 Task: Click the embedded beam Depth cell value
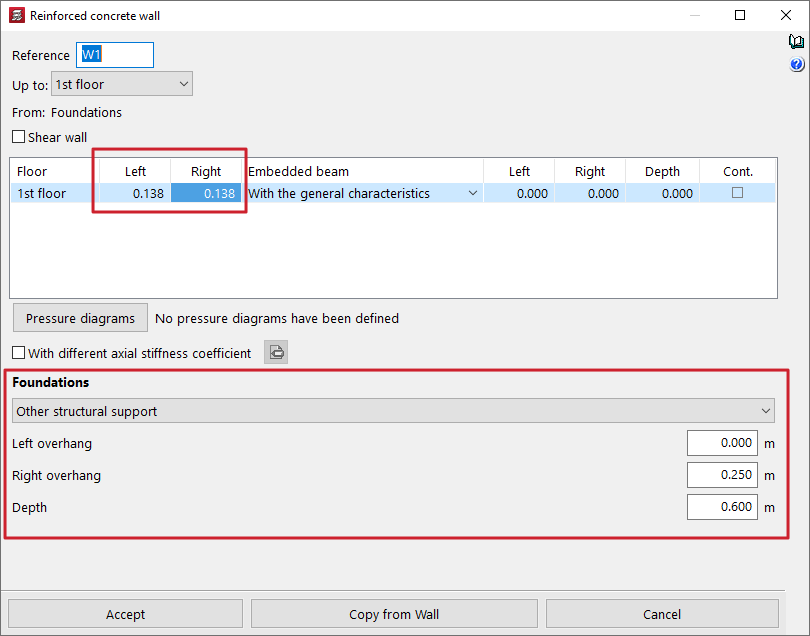662,194
